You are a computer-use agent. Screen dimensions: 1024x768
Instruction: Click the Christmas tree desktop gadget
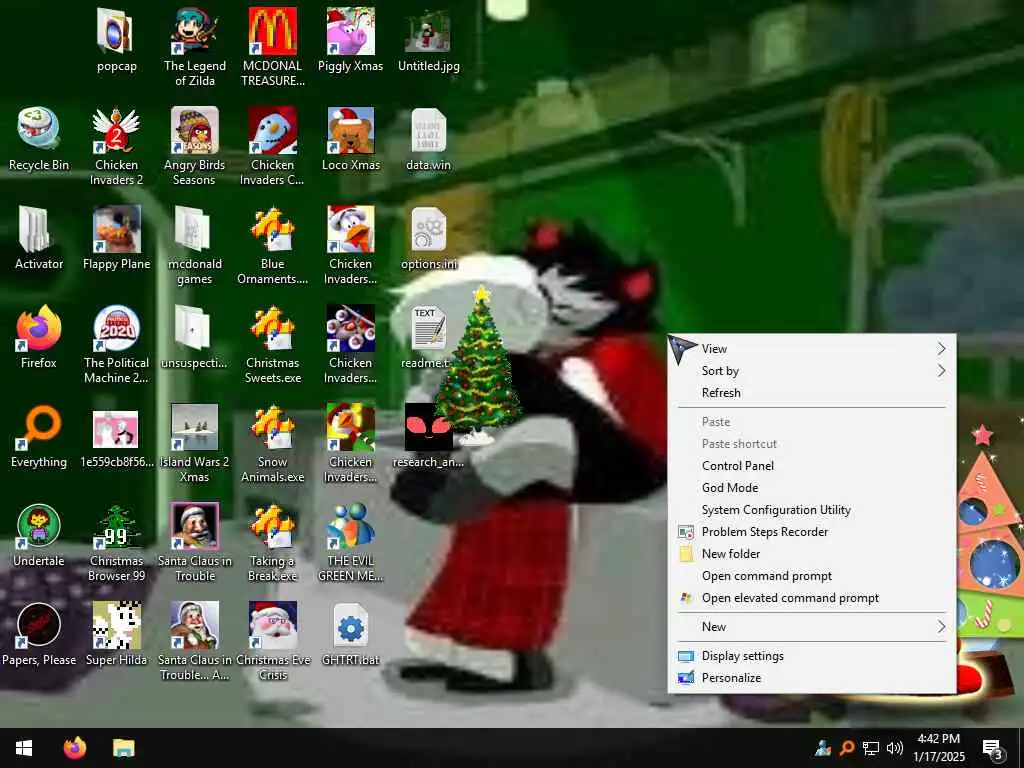(479, 366)
